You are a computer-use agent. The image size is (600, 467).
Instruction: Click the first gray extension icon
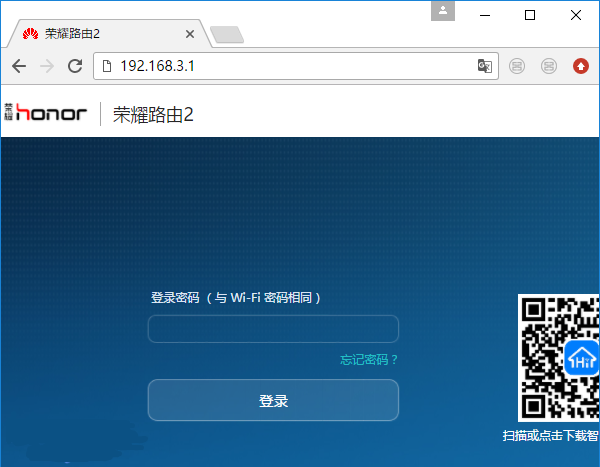(x=517, y=66)
